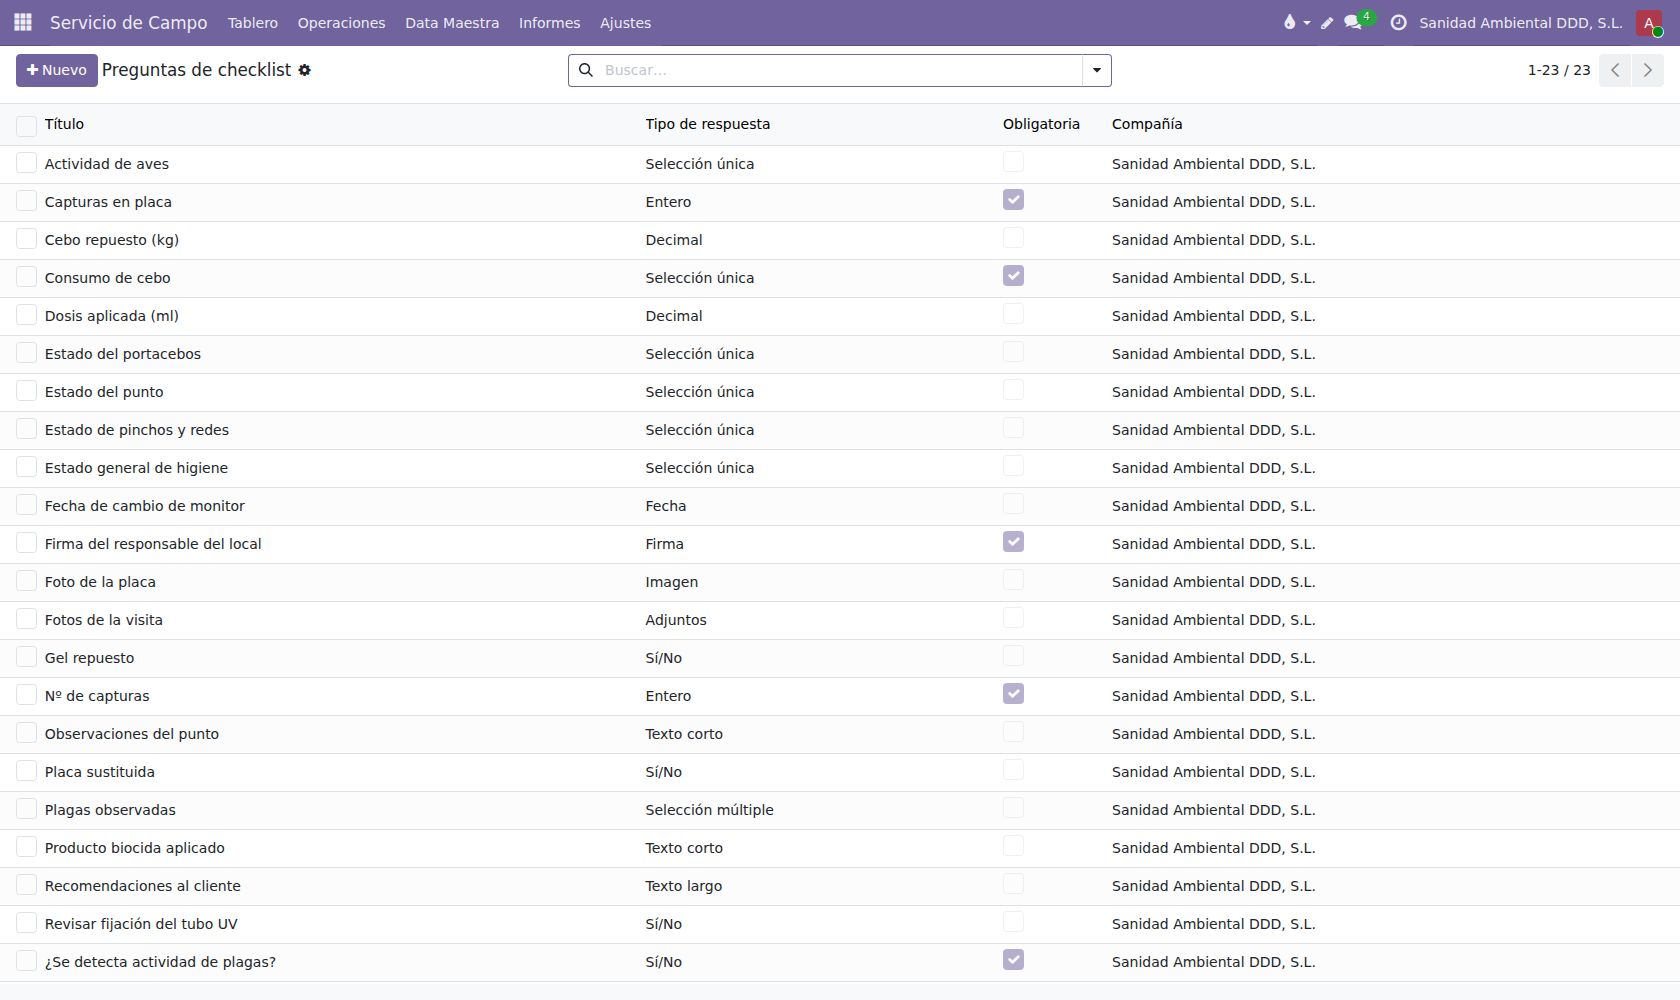
Task: Toggle Obligatoria for Cebo repuesto (kg)
Action: point(1013,238)
